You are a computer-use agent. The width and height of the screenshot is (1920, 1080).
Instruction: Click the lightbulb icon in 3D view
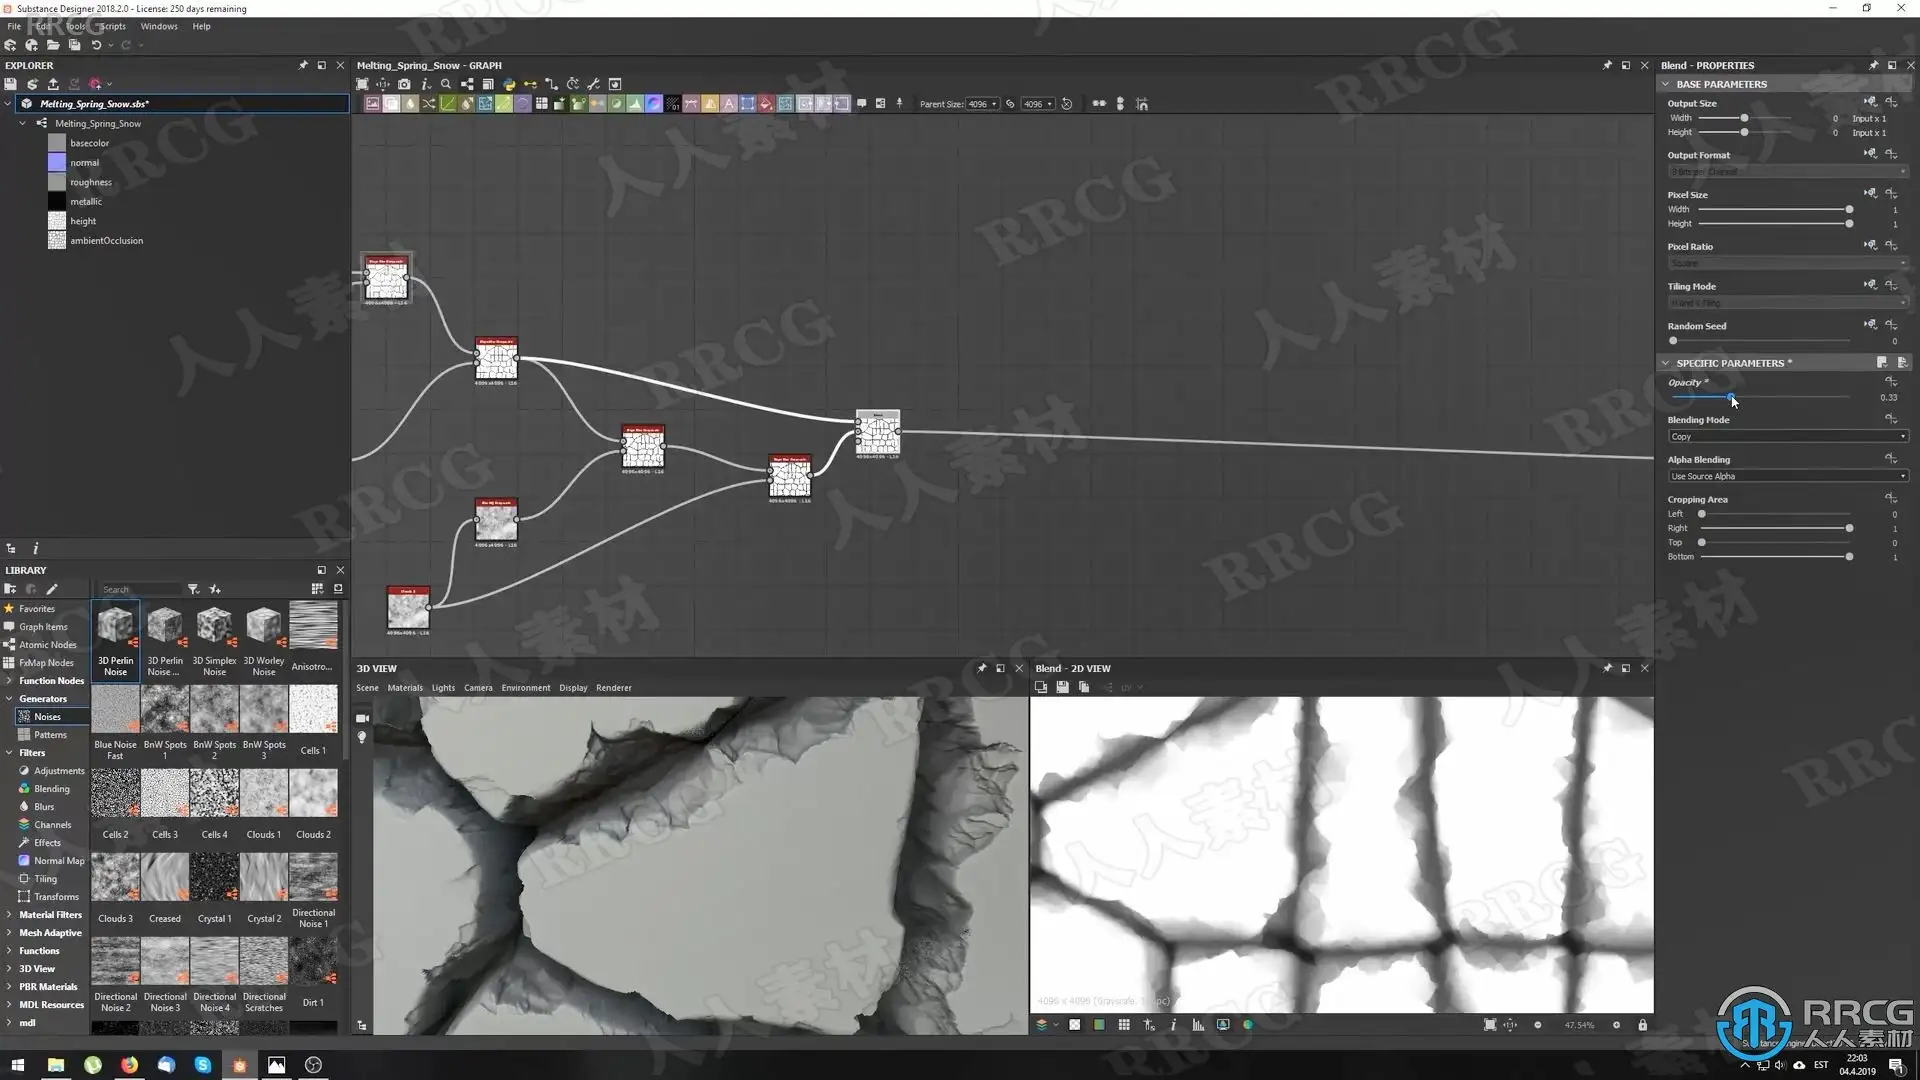362,737
